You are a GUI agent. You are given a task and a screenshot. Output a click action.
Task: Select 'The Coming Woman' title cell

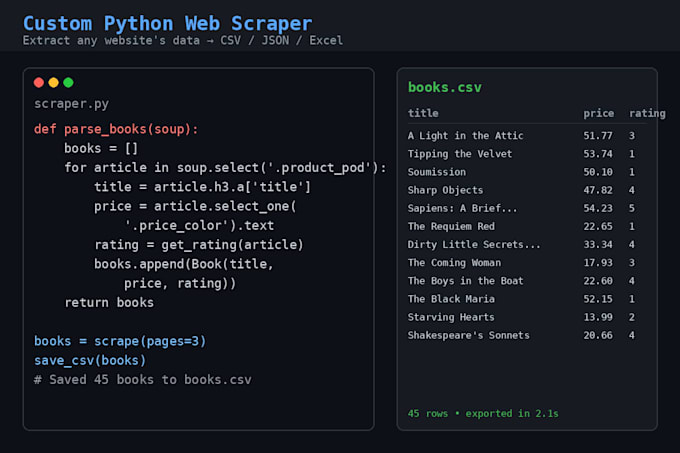[x=454, y=263]
